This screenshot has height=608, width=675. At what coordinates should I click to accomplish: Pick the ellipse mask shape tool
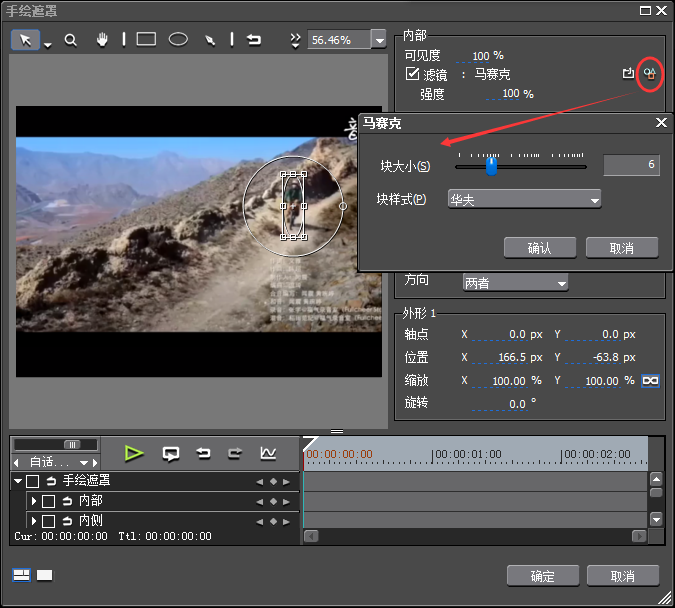pyautogui.click(x=178, y=40)
